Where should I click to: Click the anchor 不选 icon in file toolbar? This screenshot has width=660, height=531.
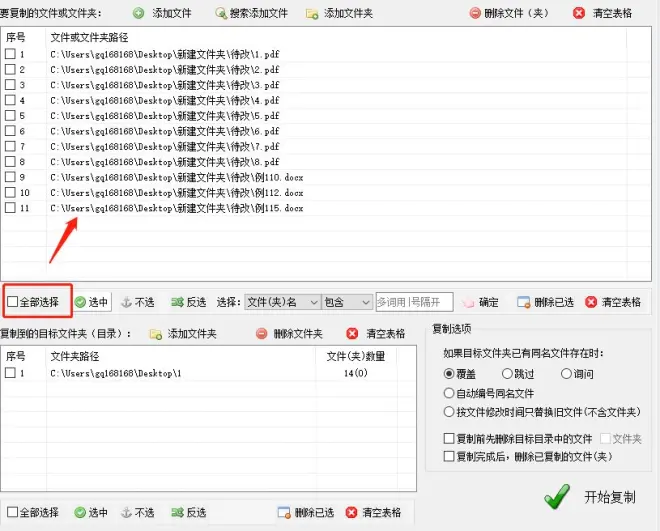tap(126, 302)
